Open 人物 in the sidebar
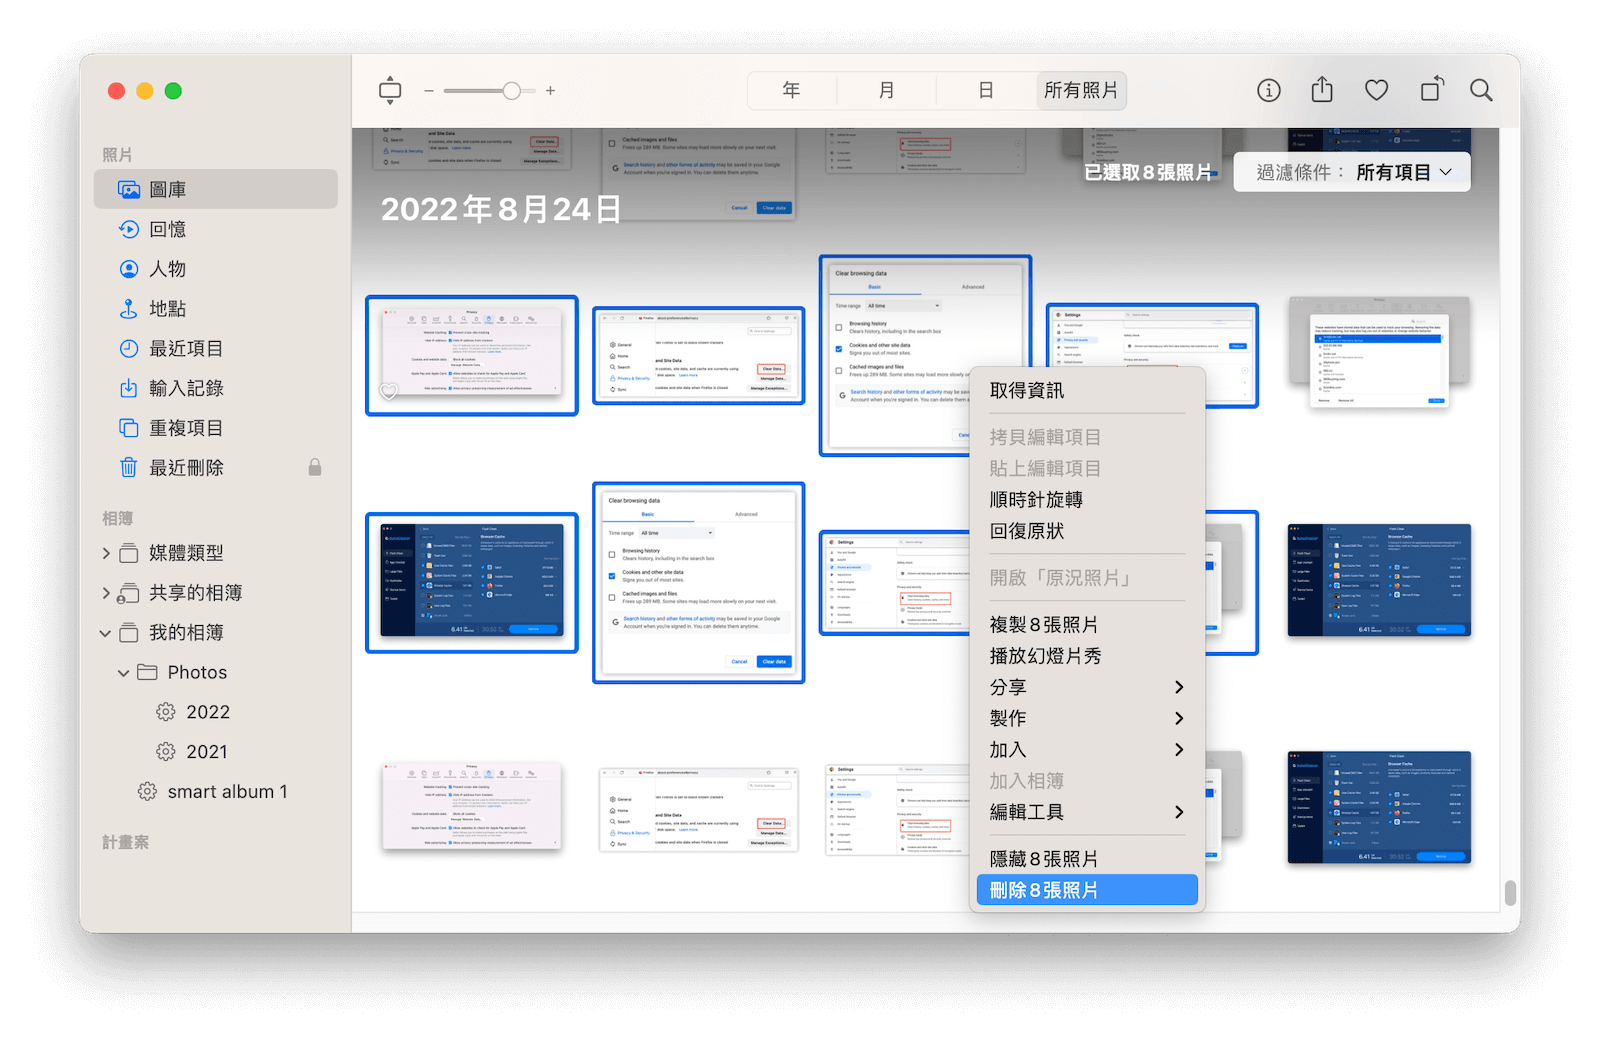Screen dimensions: 1600x1038 pos(216,269)
